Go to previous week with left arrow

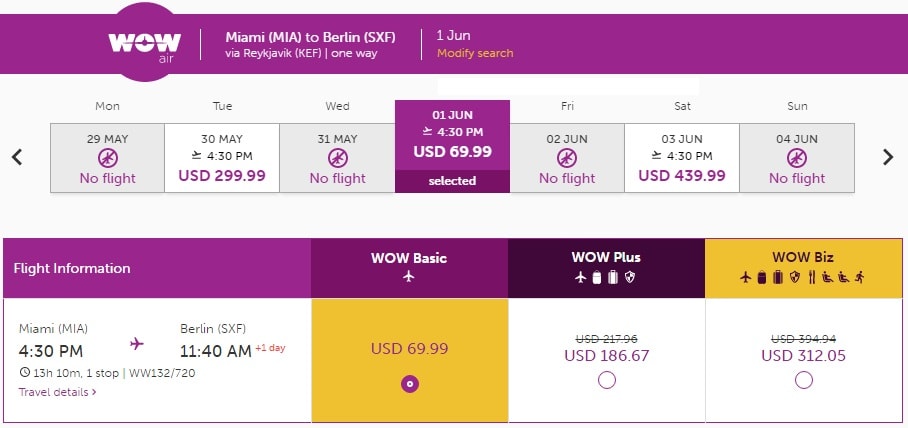[x=17, y=157]
